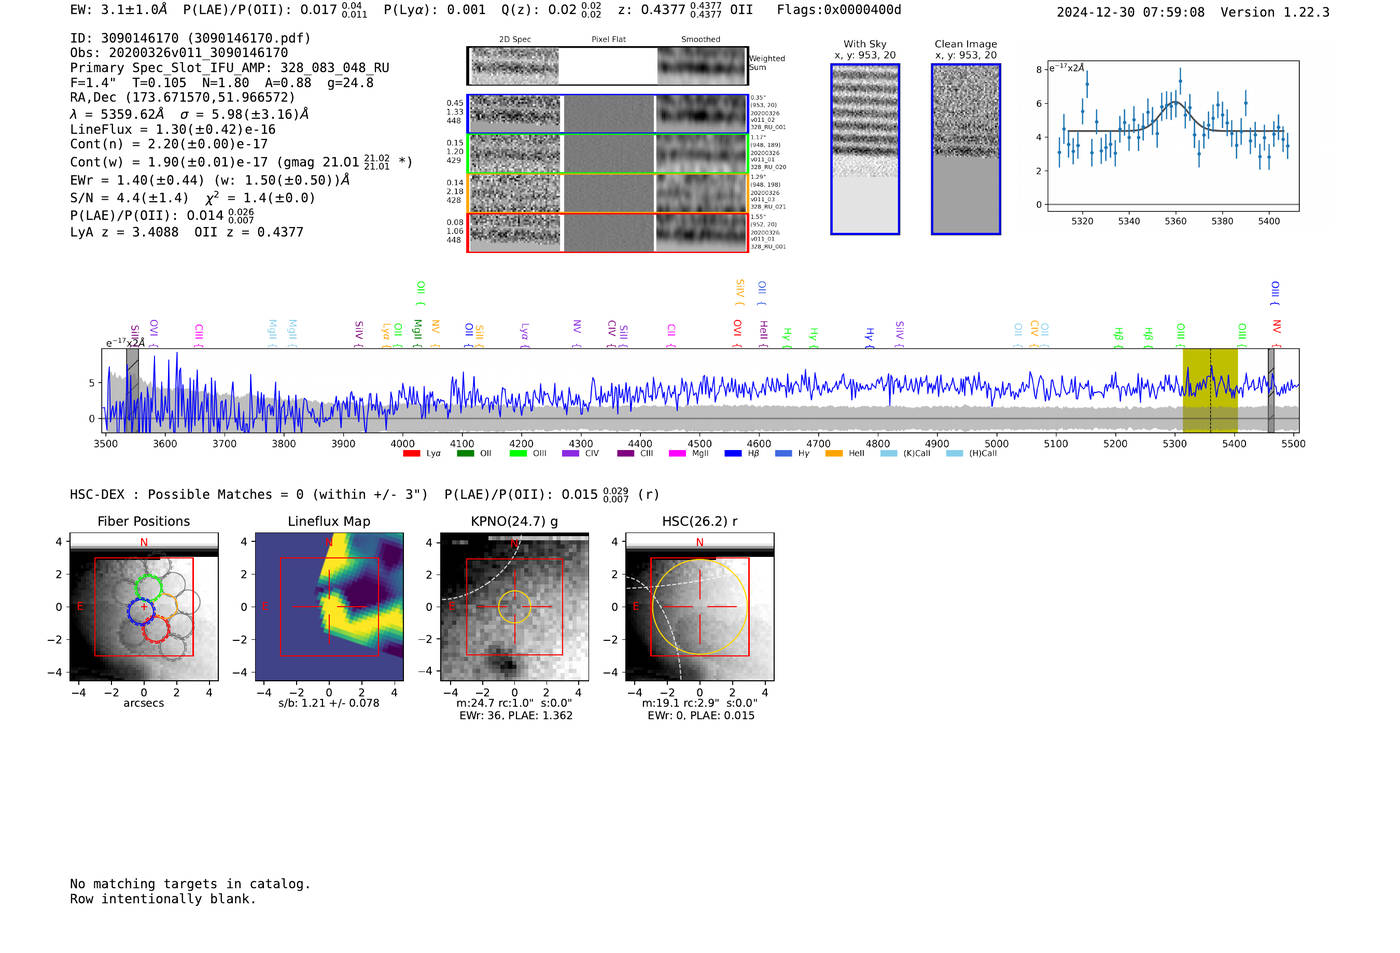Click the gray hatched band near 5460 Å
This screenshot has height=953, width=1400.
1271,391
